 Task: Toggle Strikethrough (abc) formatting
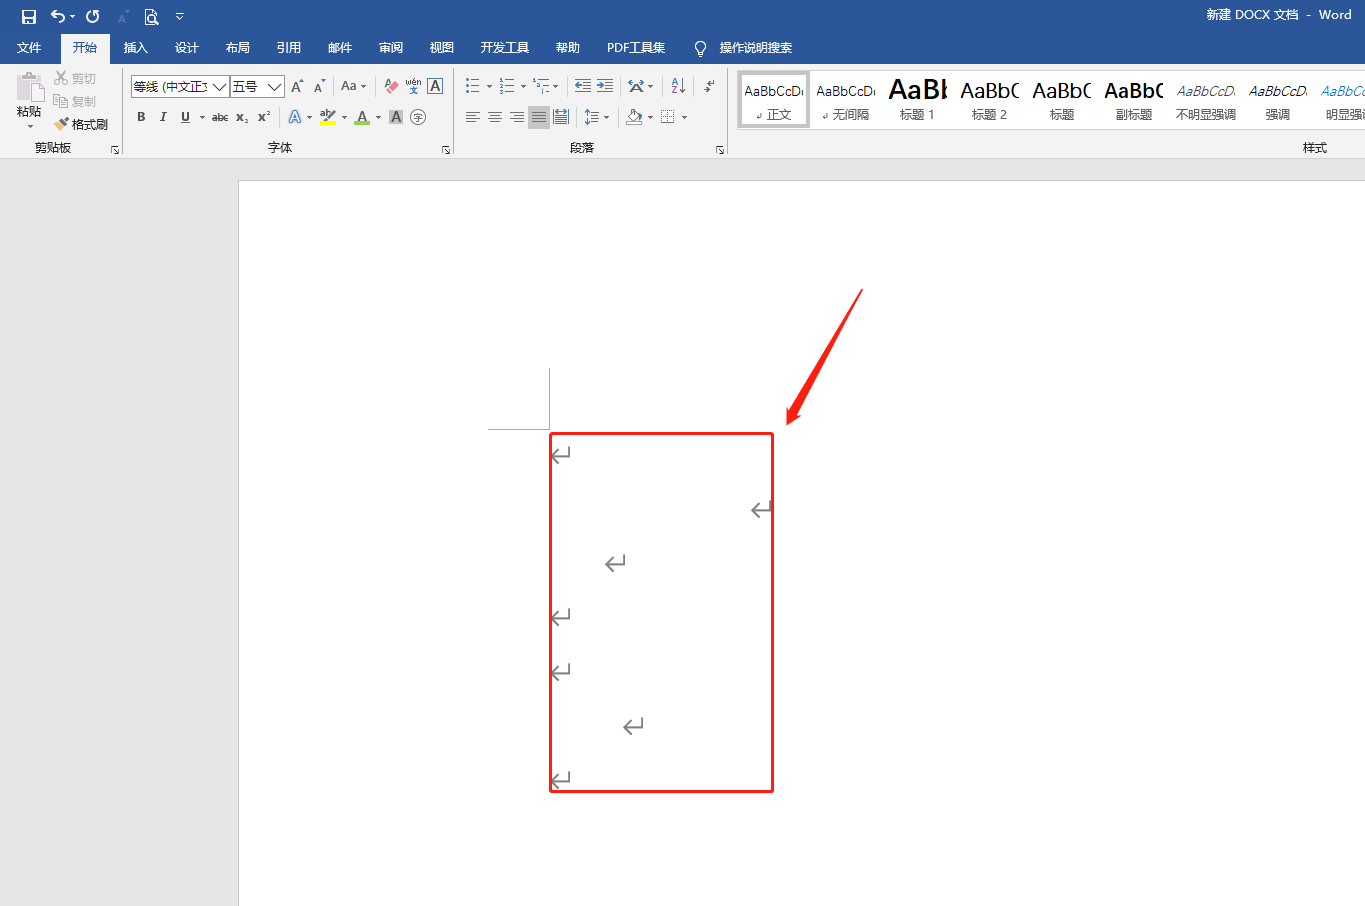pyautogui.click(x=220, y=117)
